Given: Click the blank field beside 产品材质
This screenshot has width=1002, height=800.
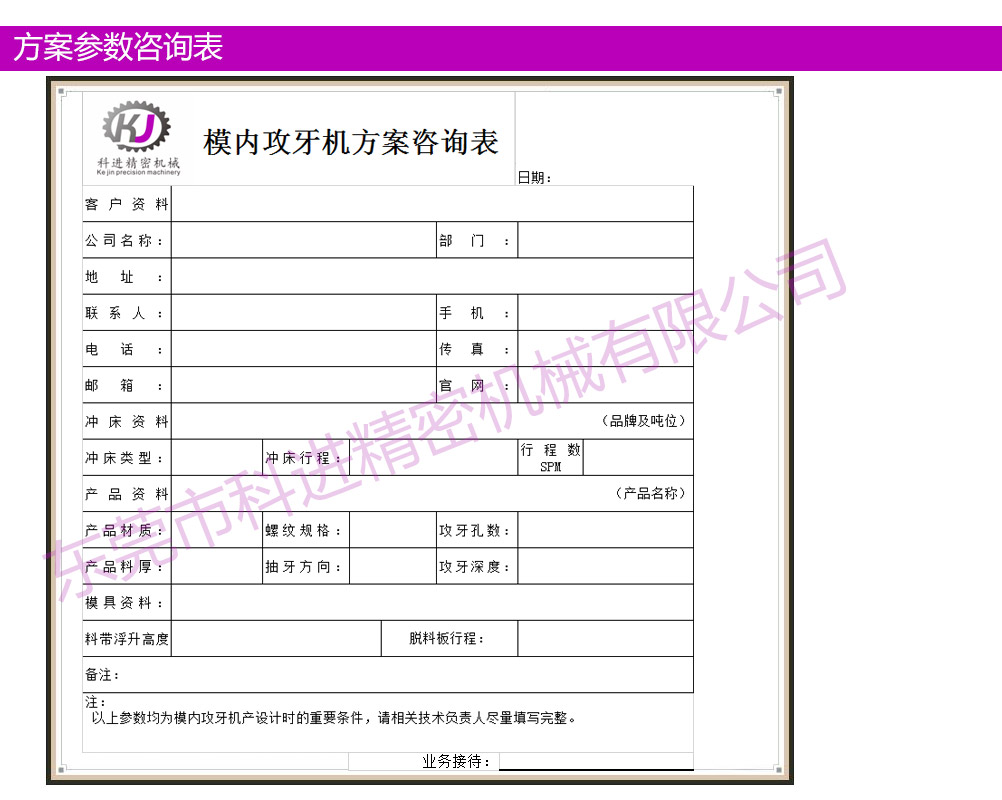Looking at the screenshot, I should pos(217,530).
